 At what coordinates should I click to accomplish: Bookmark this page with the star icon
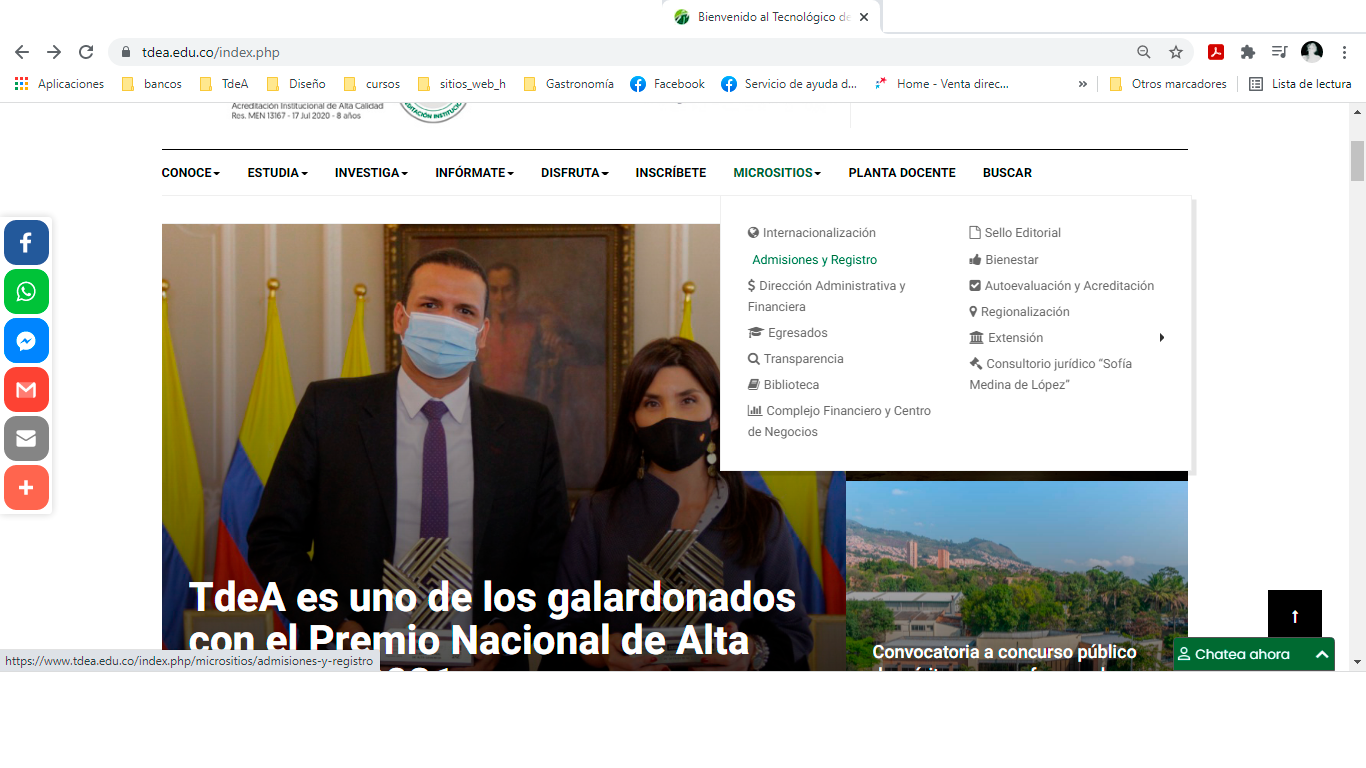[x=1176, y=52]
